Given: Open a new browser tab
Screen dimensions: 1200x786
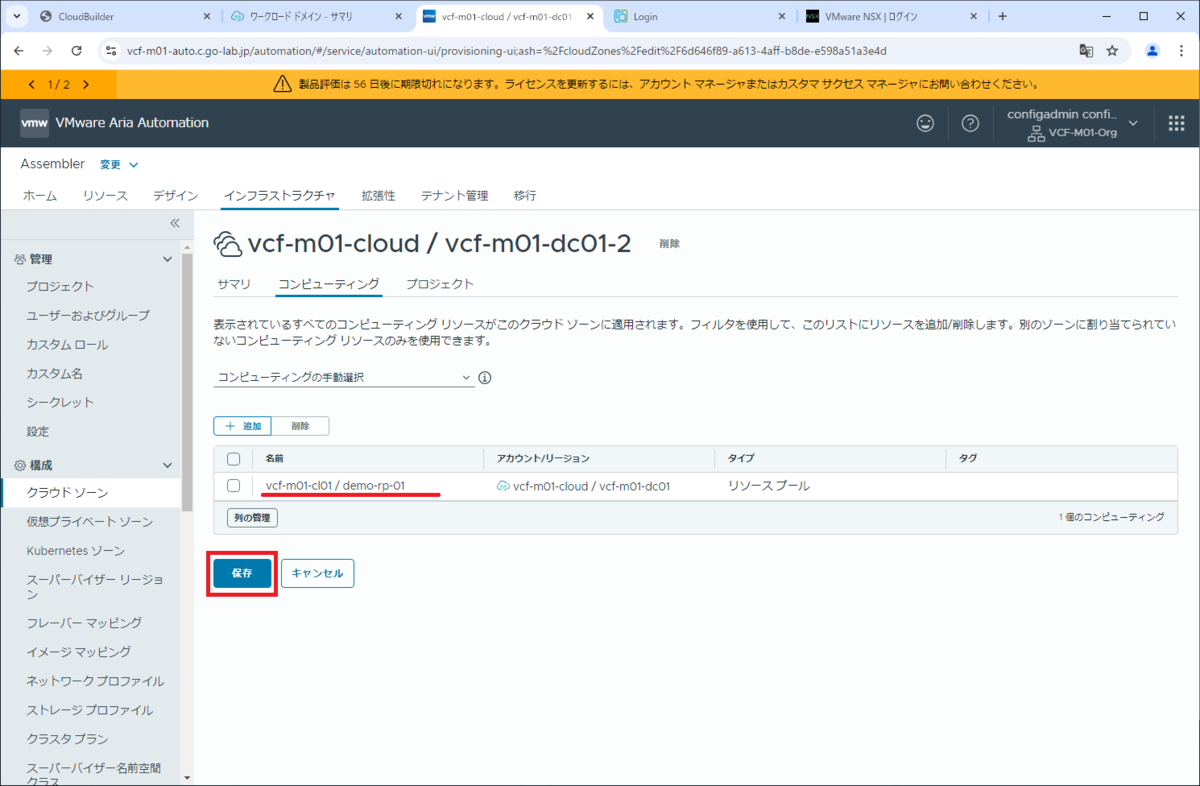Looking at the screenshot, I should tap(1003, 16).
